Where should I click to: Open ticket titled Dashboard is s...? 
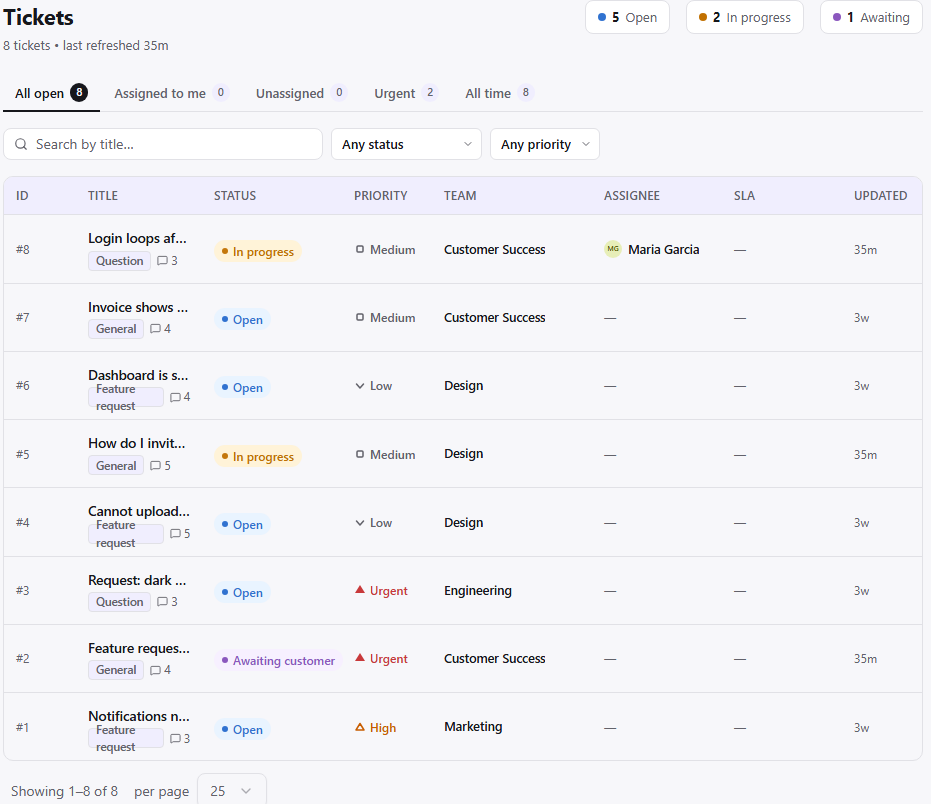[x=138, y=375]
